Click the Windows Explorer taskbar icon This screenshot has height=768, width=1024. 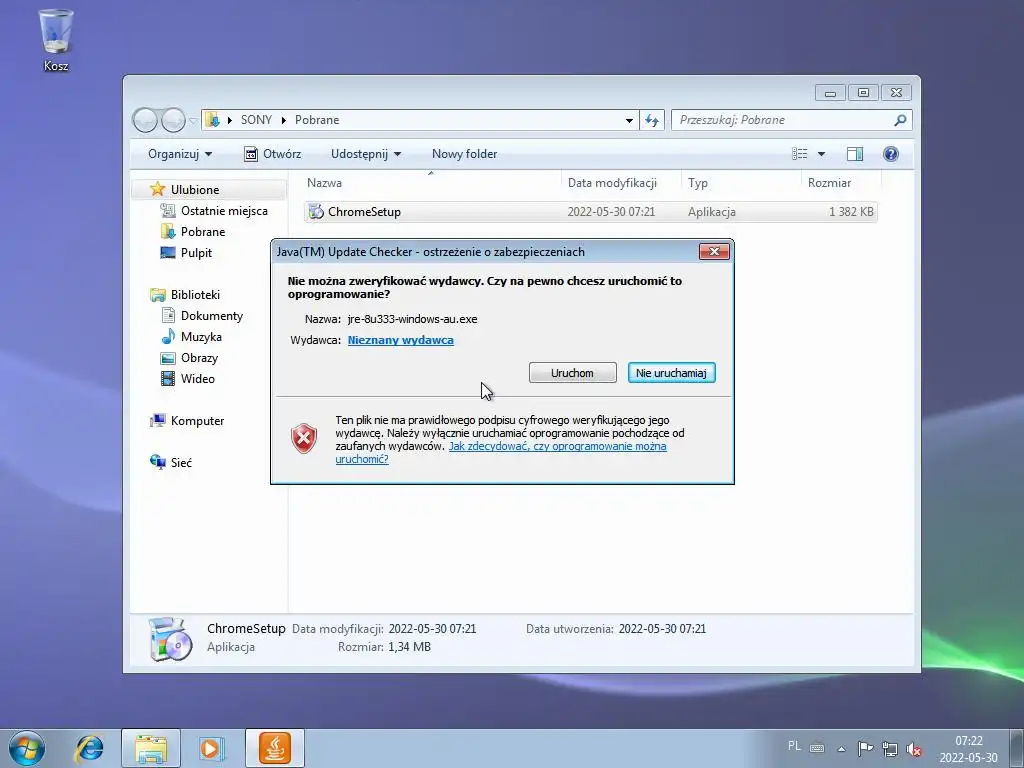[x=151, y=748]
